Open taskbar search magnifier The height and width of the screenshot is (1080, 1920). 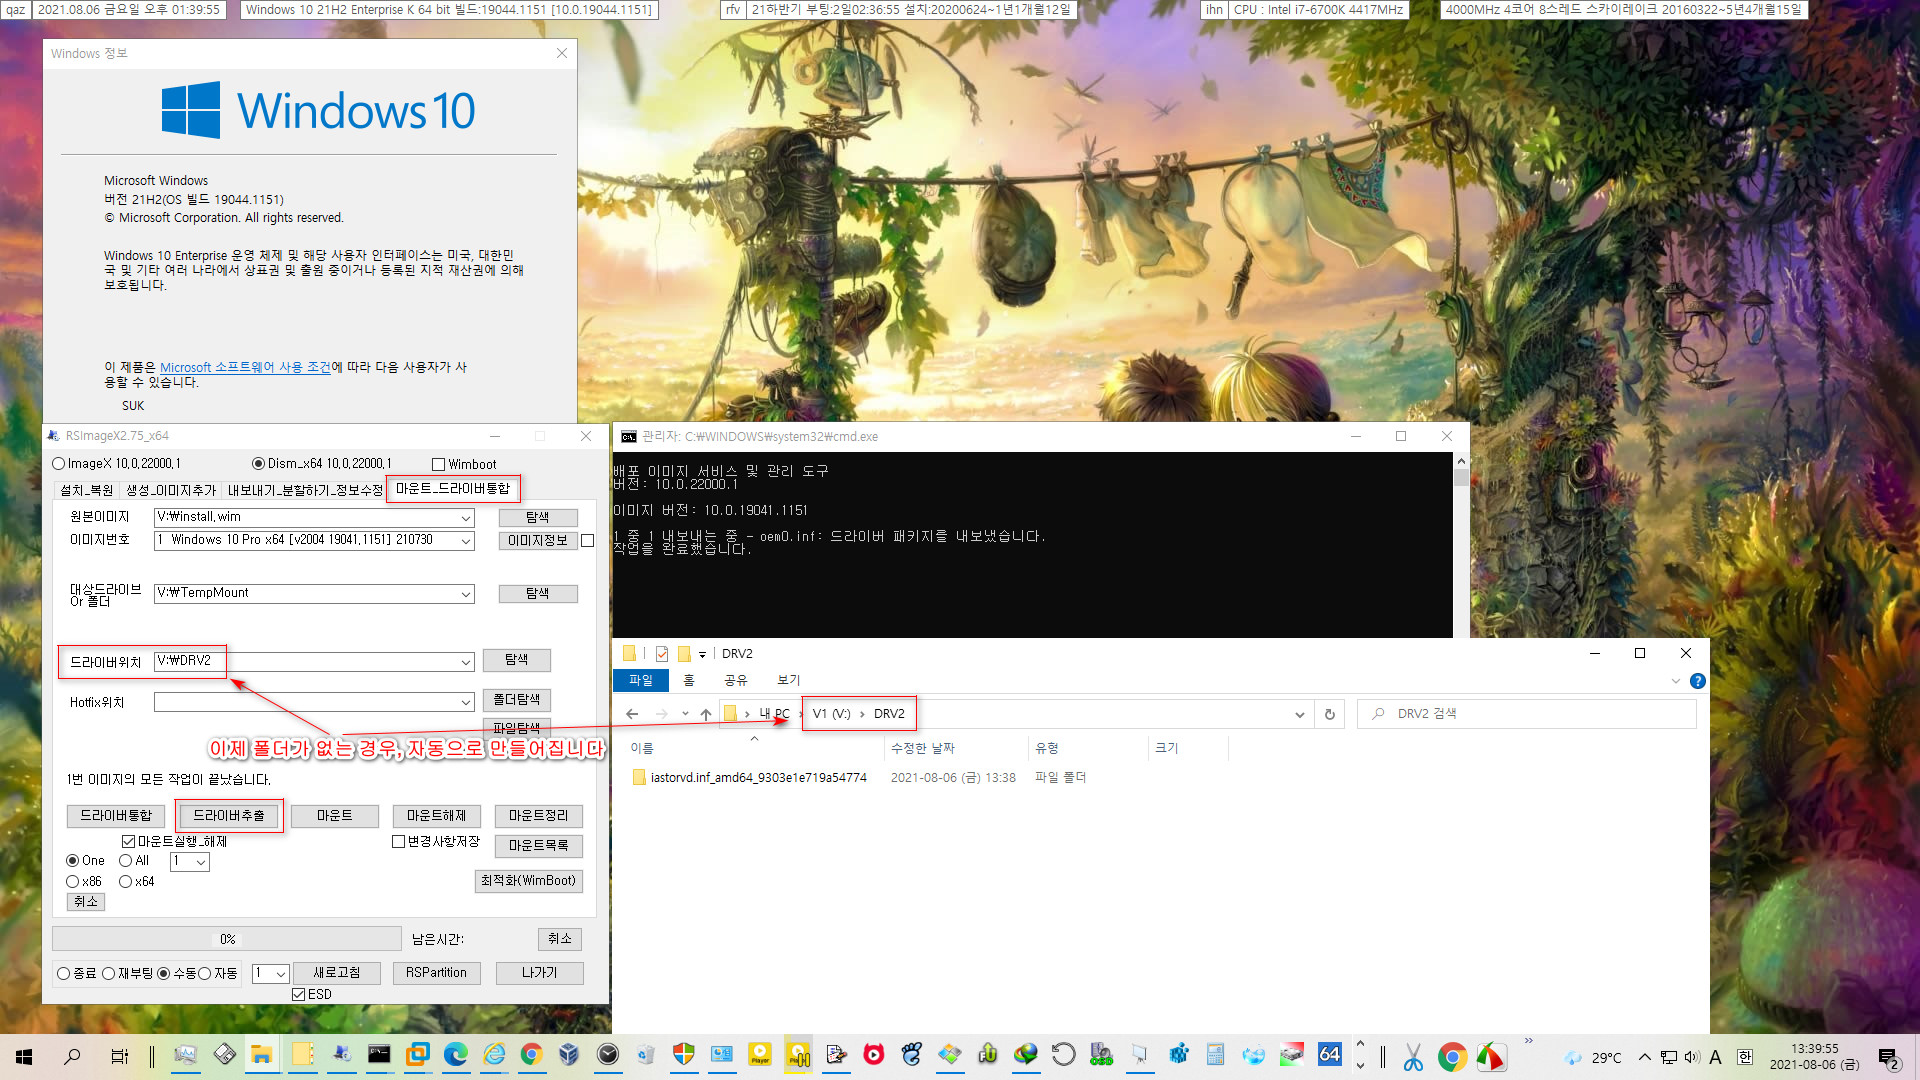pos(72,1056)
